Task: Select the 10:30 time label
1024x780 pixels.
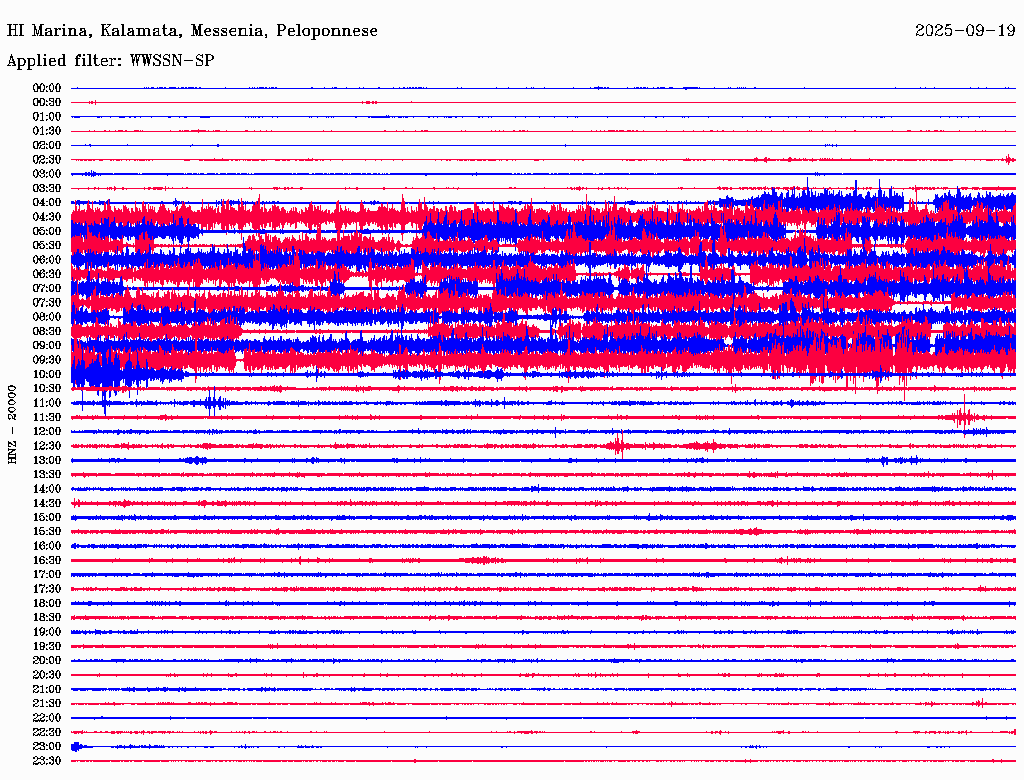Action: tap(47, 389)
